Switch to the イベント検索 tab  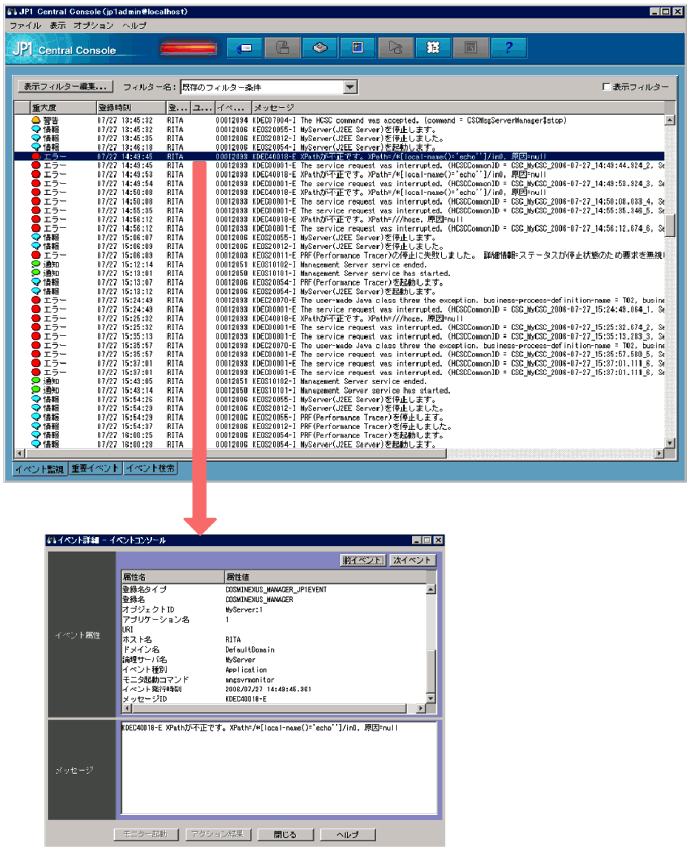click(150, 468)
